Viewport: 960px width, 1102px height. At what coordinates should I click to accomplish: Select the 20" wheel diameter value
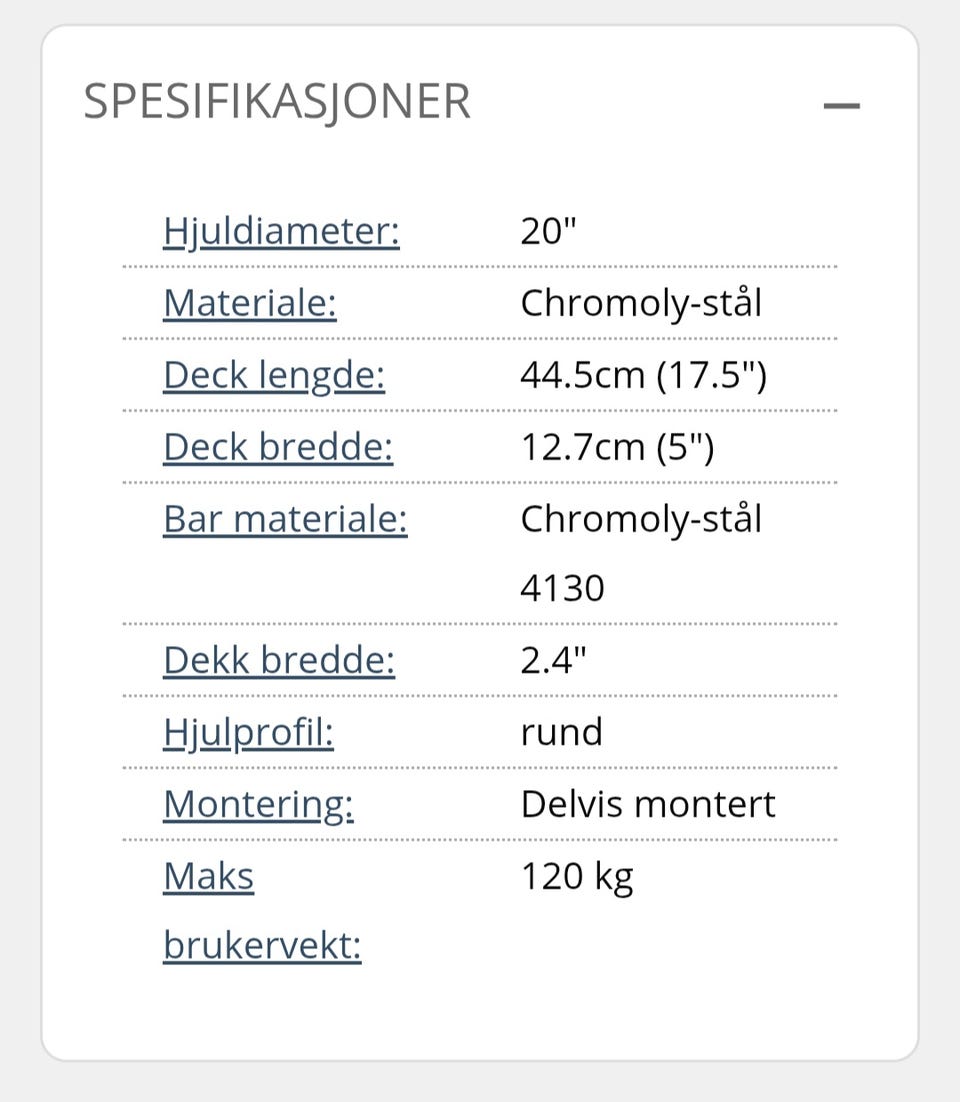click(548, 231)
